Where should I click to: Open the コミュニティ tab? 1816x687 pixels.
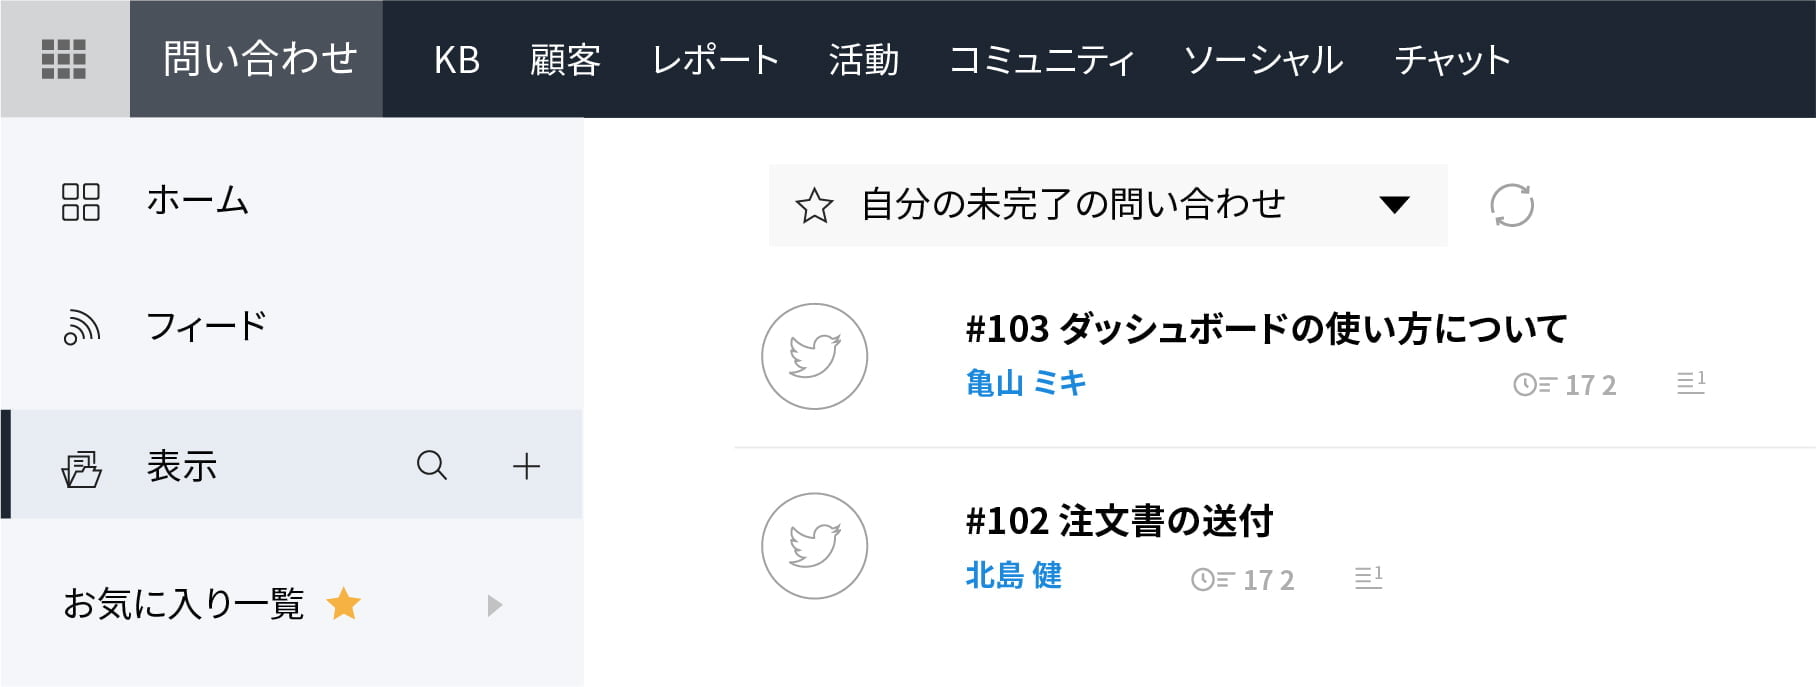click(x=1041, y=60)
